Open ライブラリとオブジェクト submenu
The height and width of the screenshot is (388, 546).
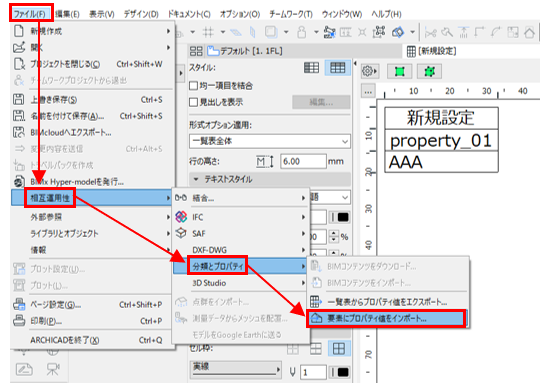click(93, 233)
